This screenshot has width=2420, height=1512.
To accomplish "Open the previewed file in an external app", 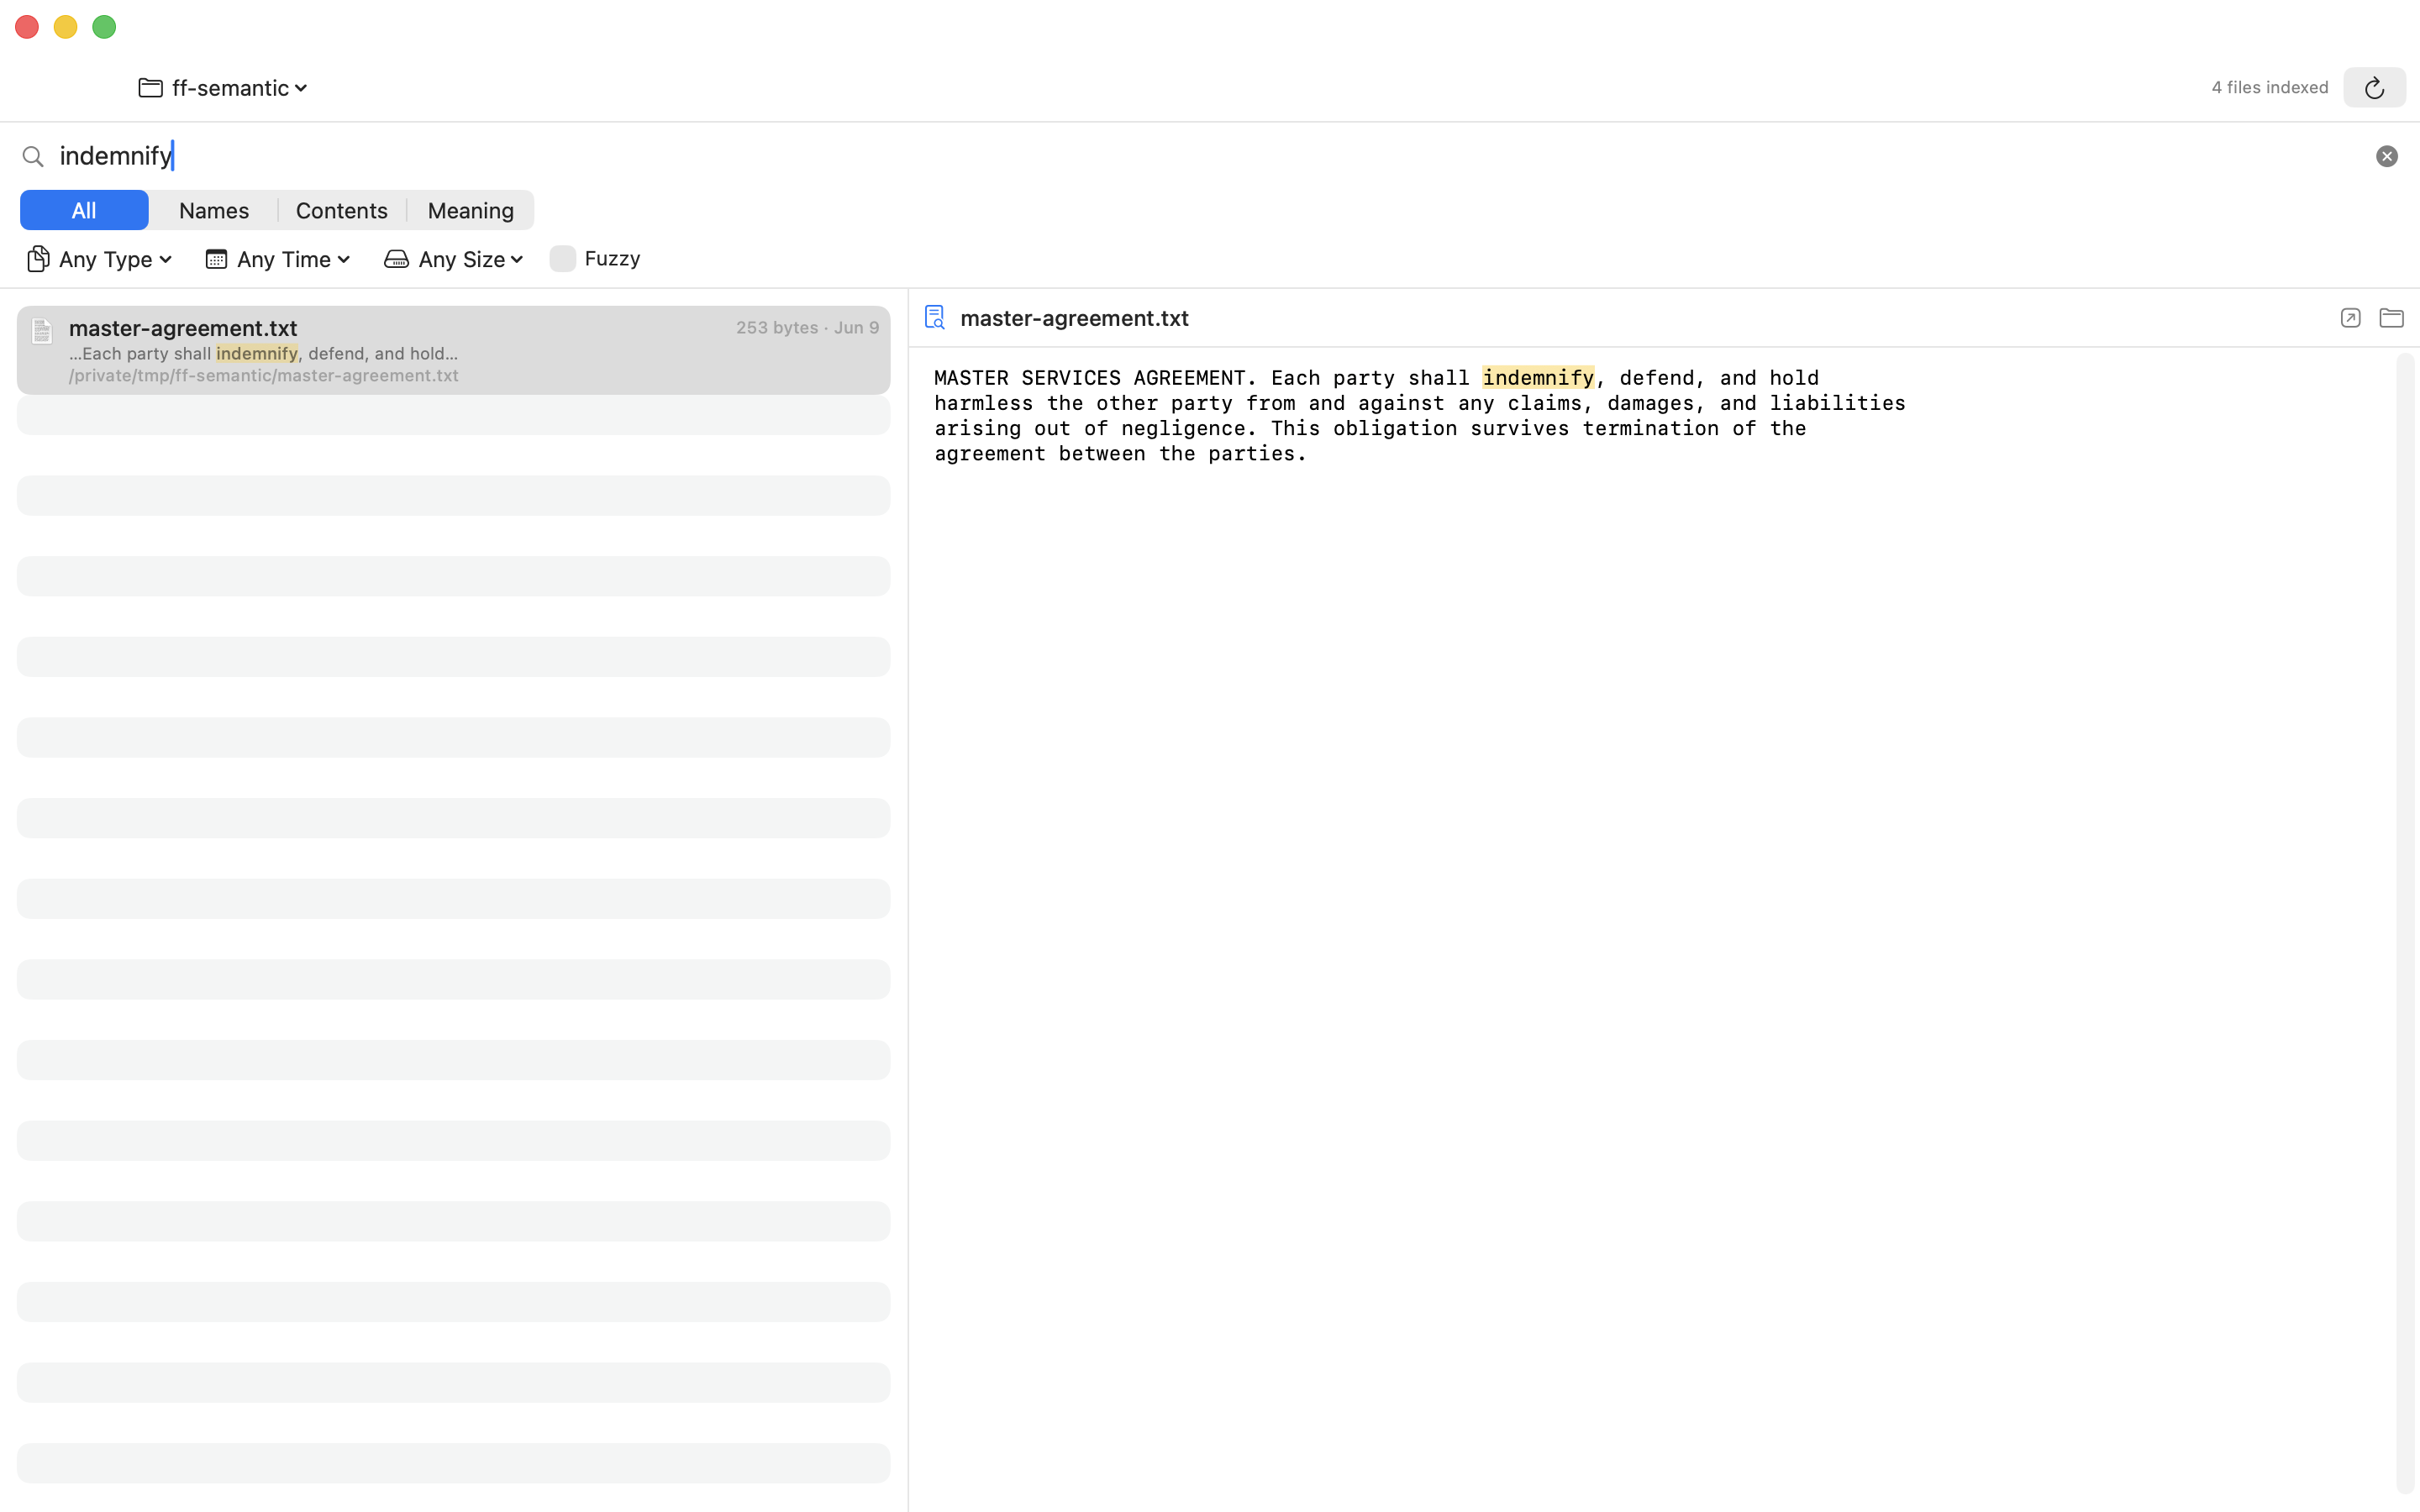I will coord(2350,318).
